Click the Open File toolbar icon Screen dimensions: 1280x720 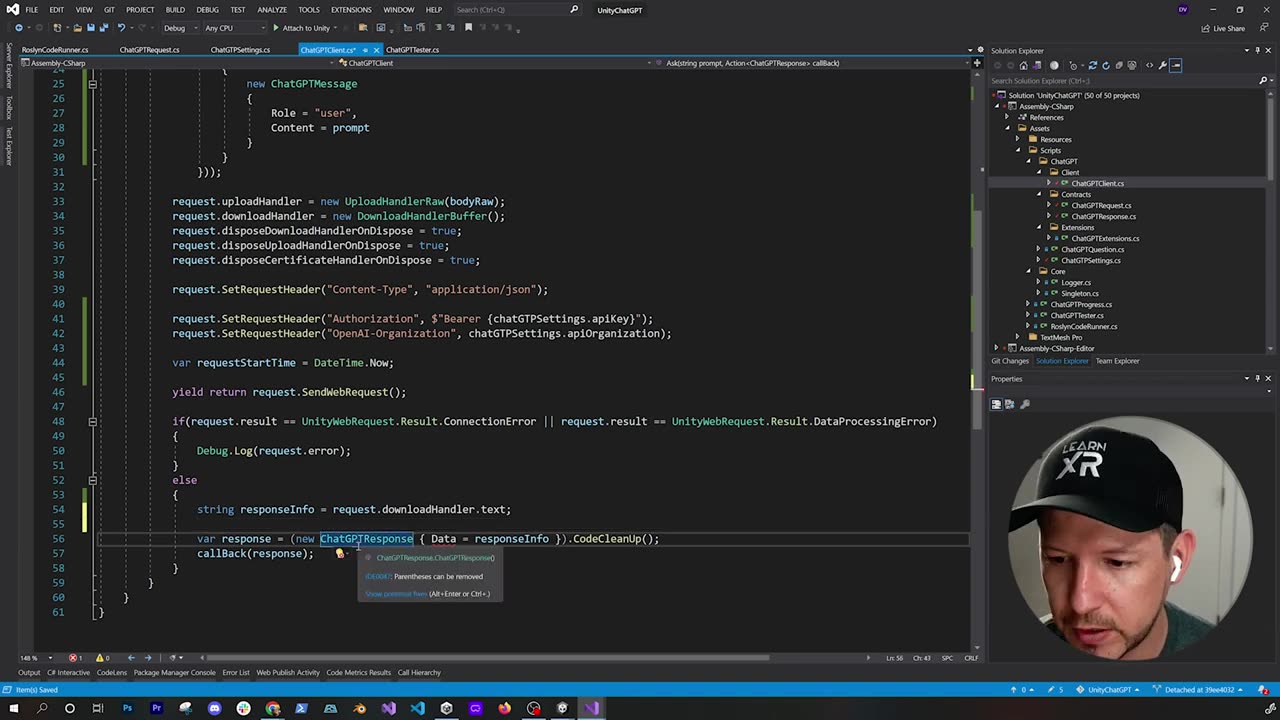tap(78, 28)
